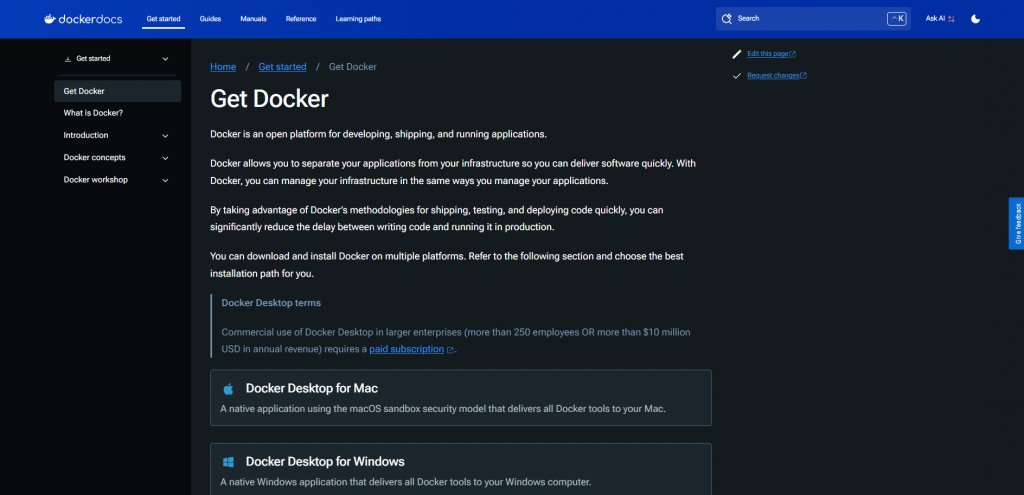Click the external link icon after paid subscription
Screen dimensions: 1024x495
[x=450, y=350]
